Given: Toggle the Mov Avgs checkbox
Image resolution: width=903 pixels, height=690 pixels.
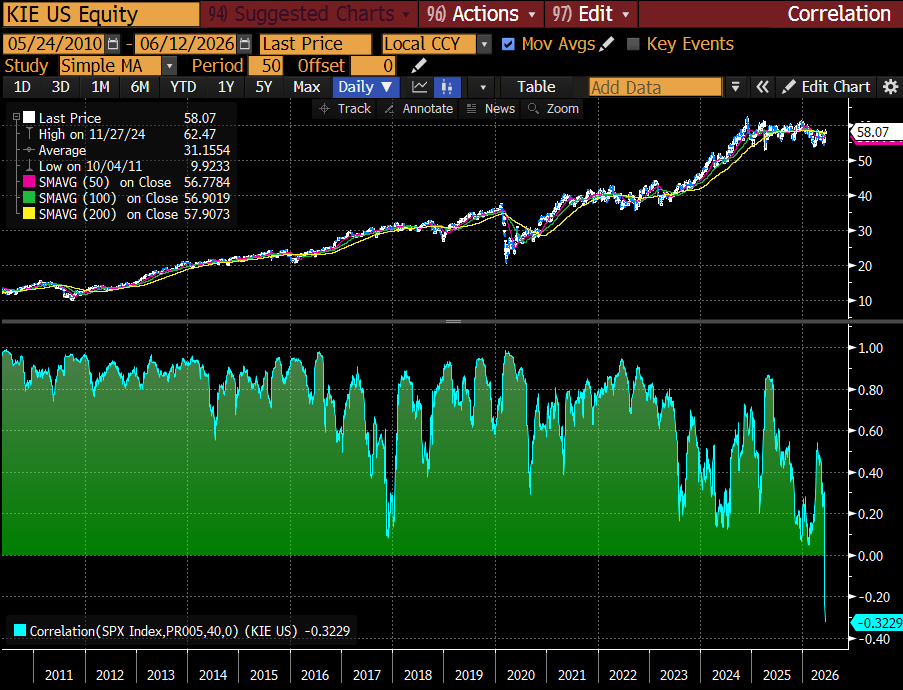Looking at the screenshot, I should (x=508, y=44).
